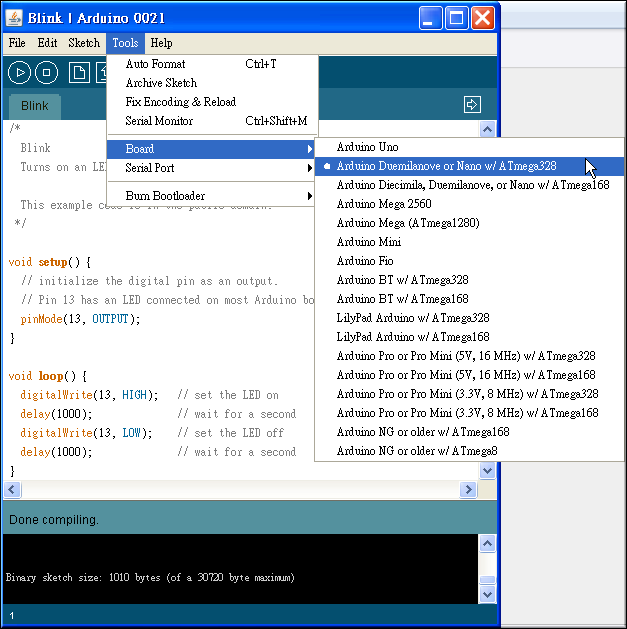This screenshot has height=629, width=627.
Task: Select Arduino Uno board
Action: [469, 147]
